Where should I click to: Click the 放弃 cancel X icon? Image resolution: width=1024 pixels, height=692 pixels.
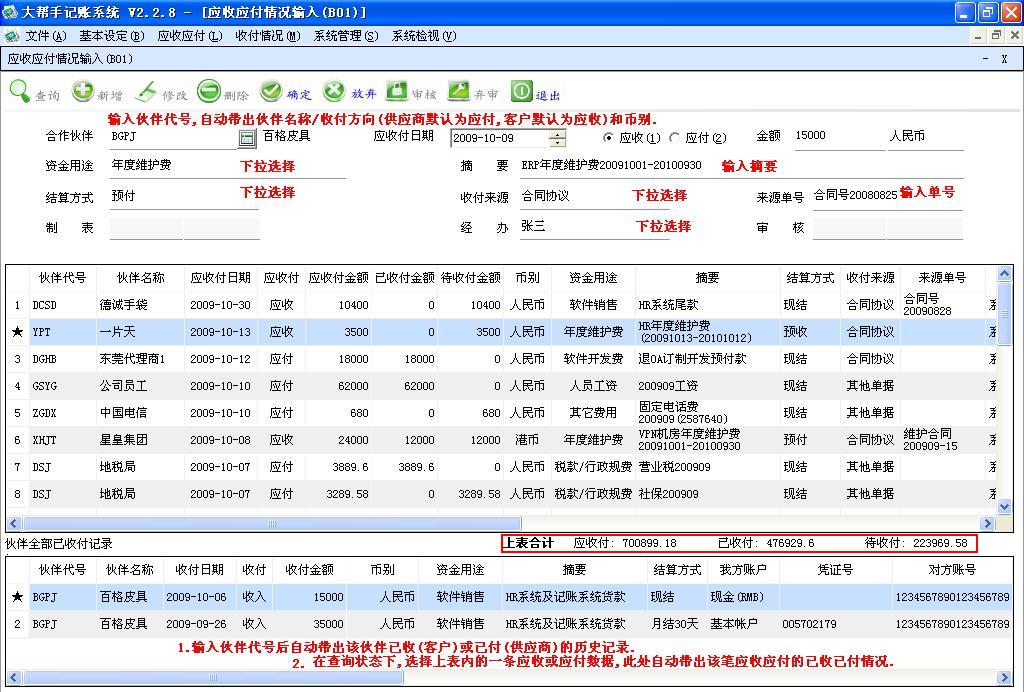(334, 91)
